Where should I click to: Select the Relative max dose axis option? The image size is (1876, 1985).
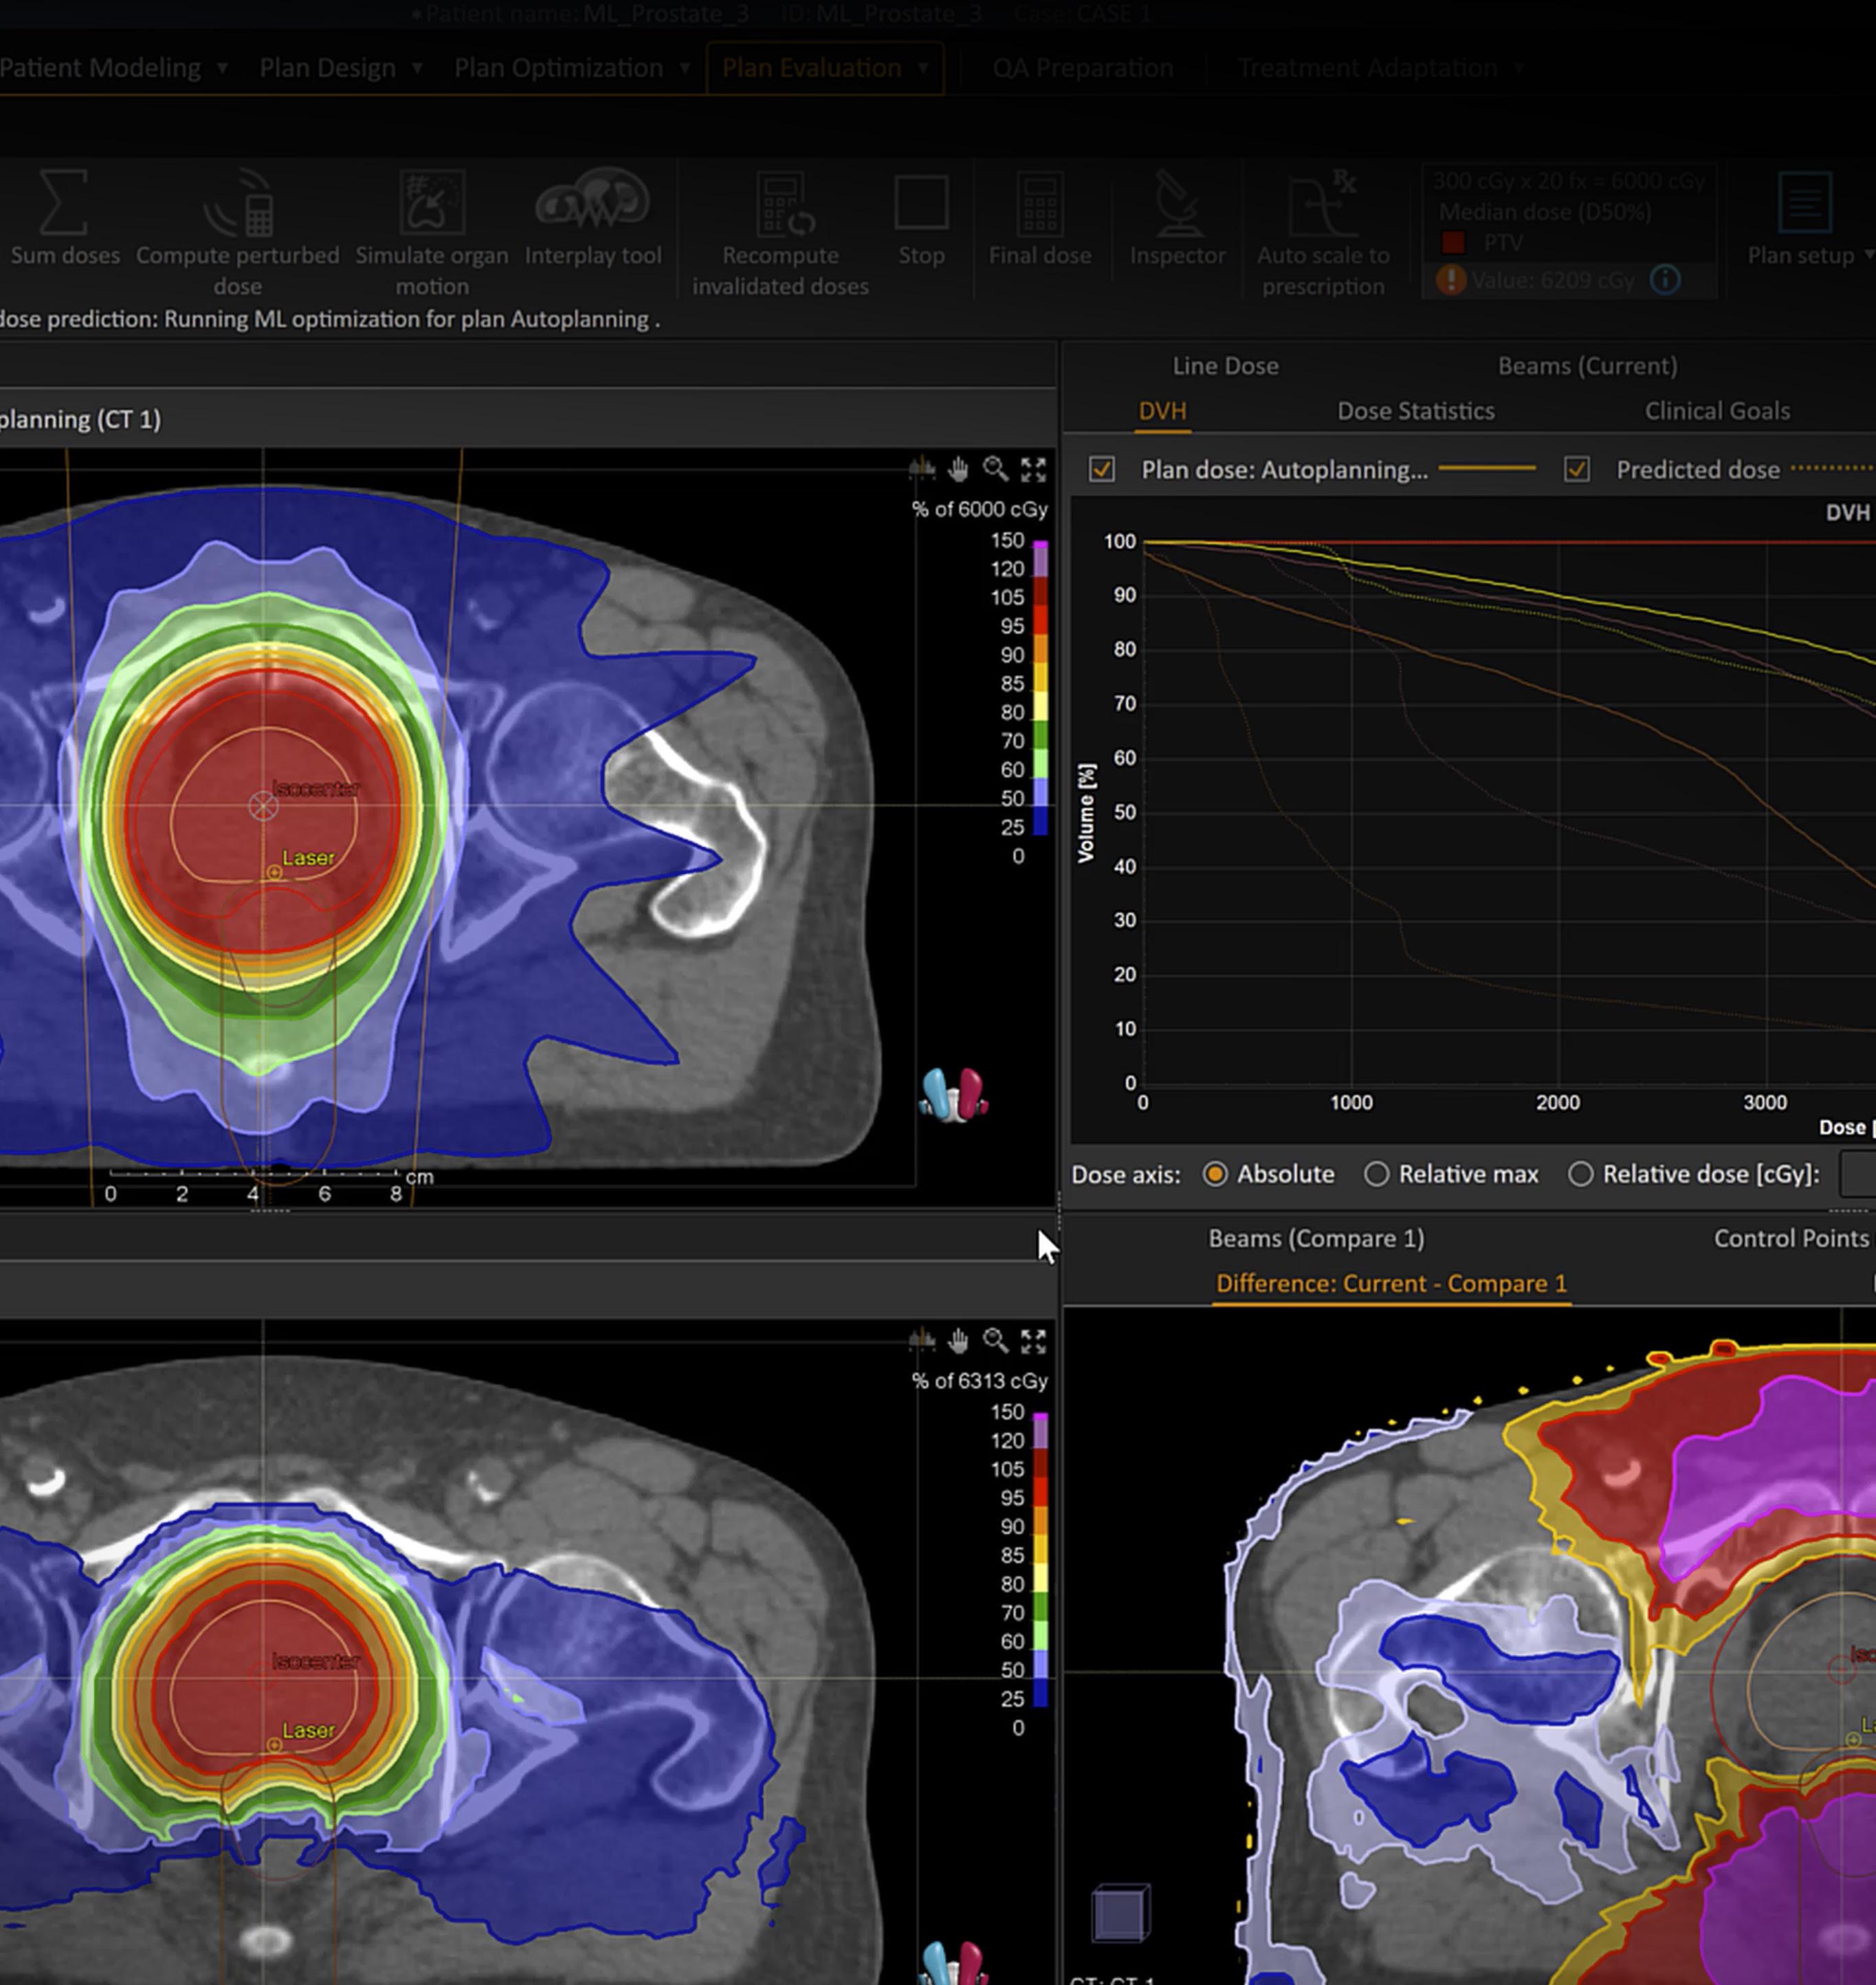pos(1376,1174)
